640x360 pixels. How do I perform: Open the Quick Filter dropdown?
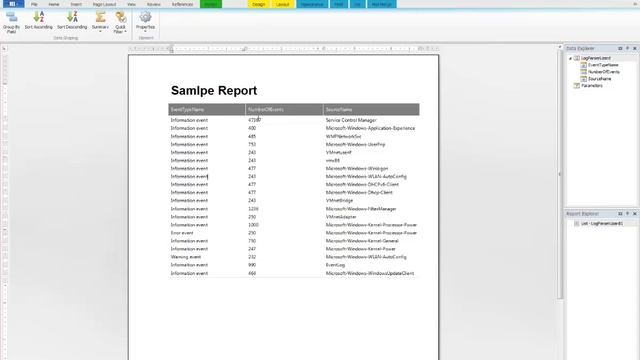point(120,22)
